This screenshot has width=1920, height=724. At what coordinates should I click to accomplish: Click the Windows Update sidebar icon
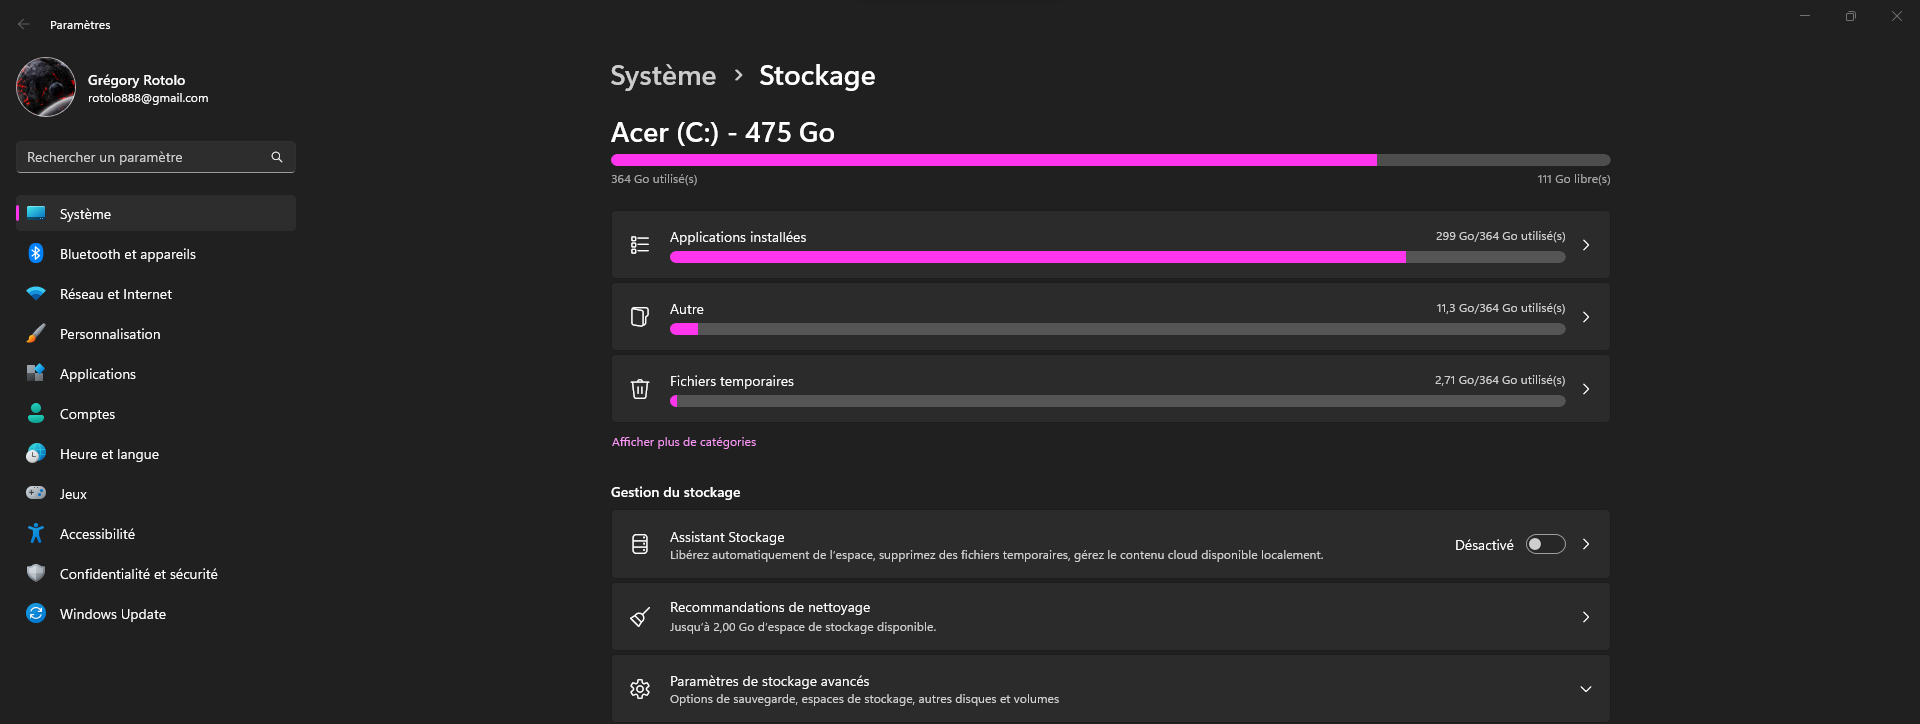click(x=36, y=614)
